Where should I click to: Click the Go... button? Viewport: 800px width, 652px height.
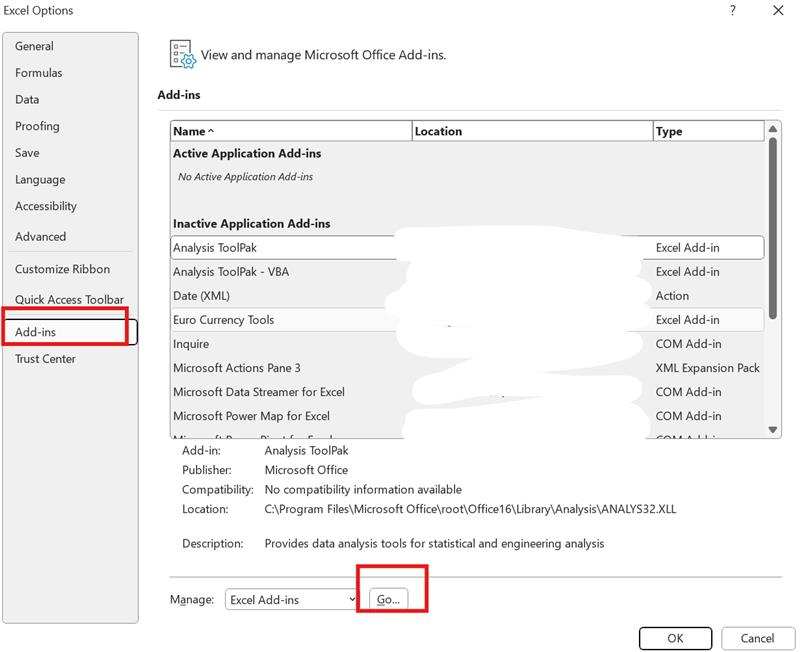(388, 599)
